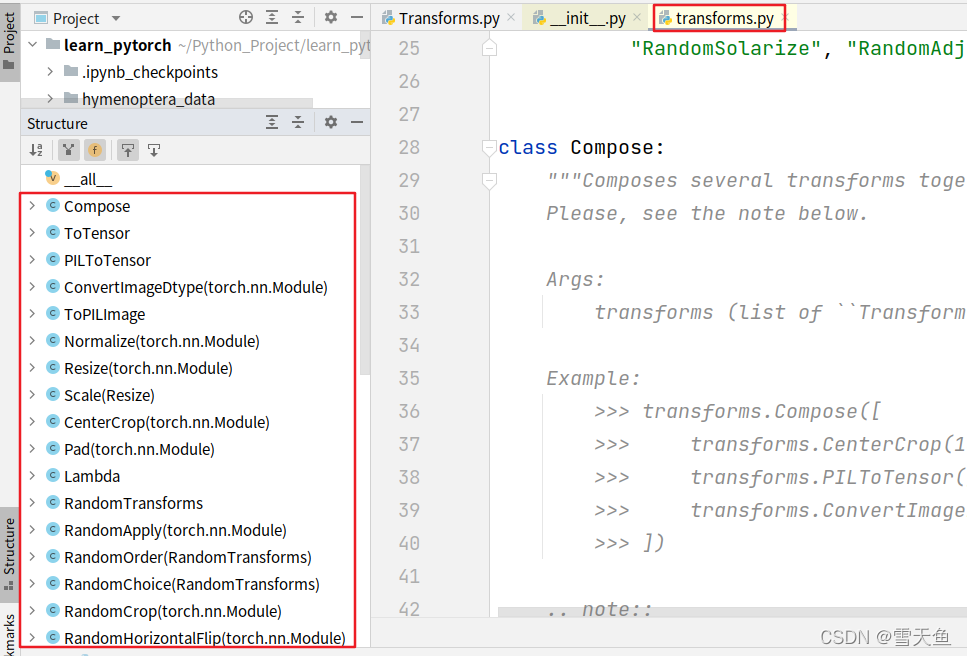This screenshot has width=967, height=656.
Task: Select the learn_pytorch root folder
Action: [117, 46]
